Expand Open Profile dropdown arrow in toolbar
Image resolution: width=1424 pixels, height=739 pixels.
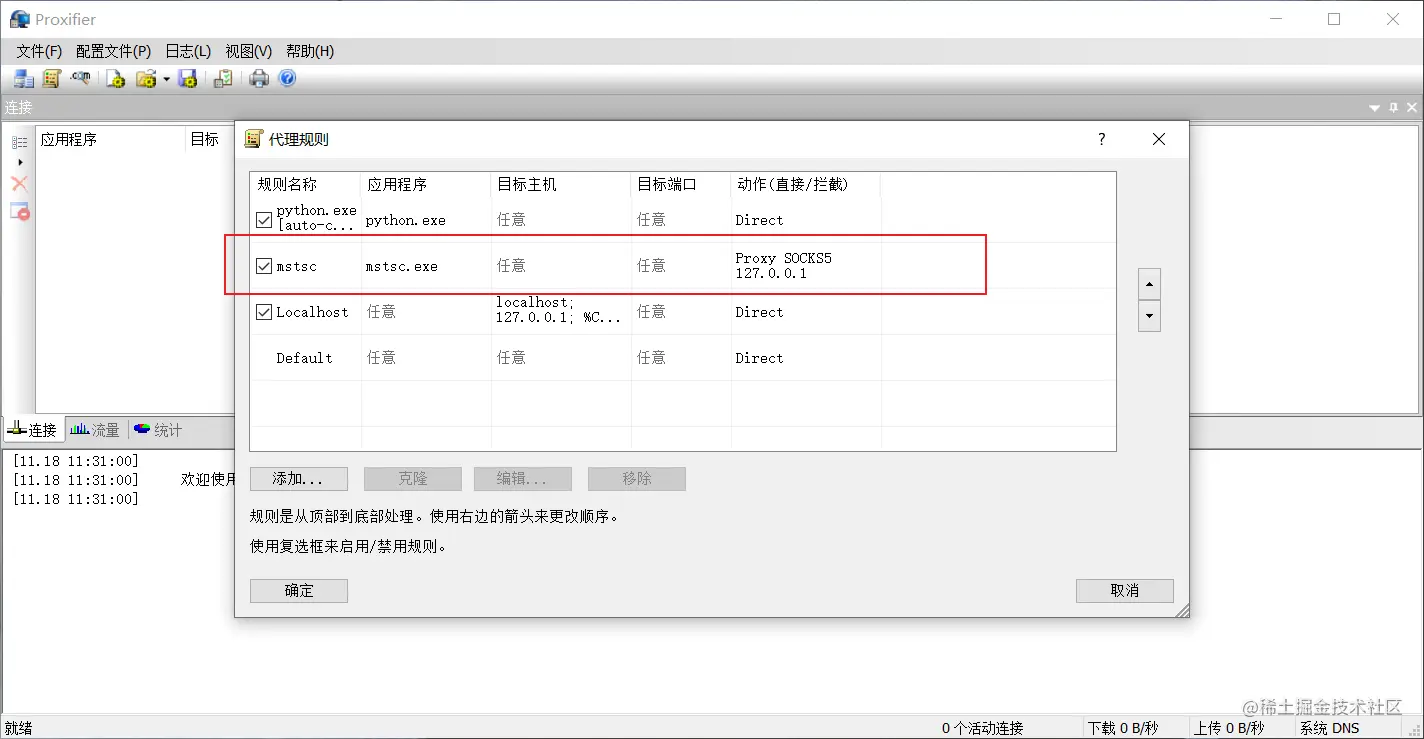[x=166, y=79]
